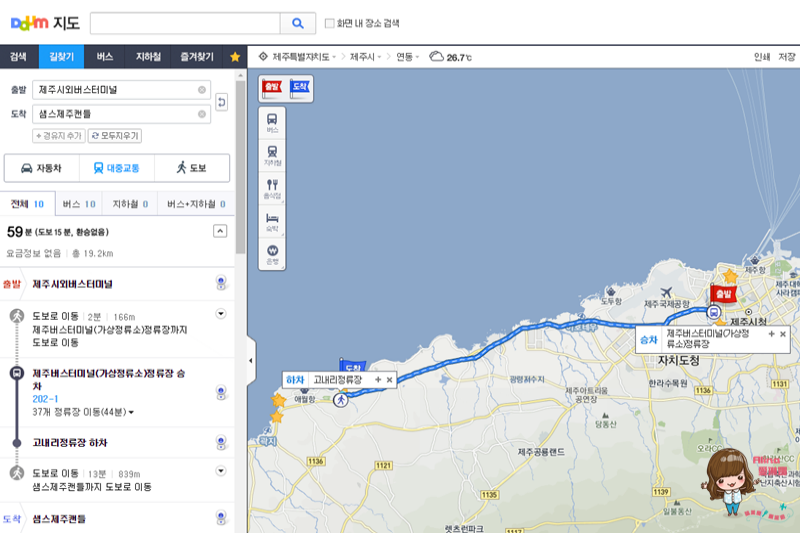
Task: Open roadview for 제주시외버스터미널 step
Action: point(221,283)
